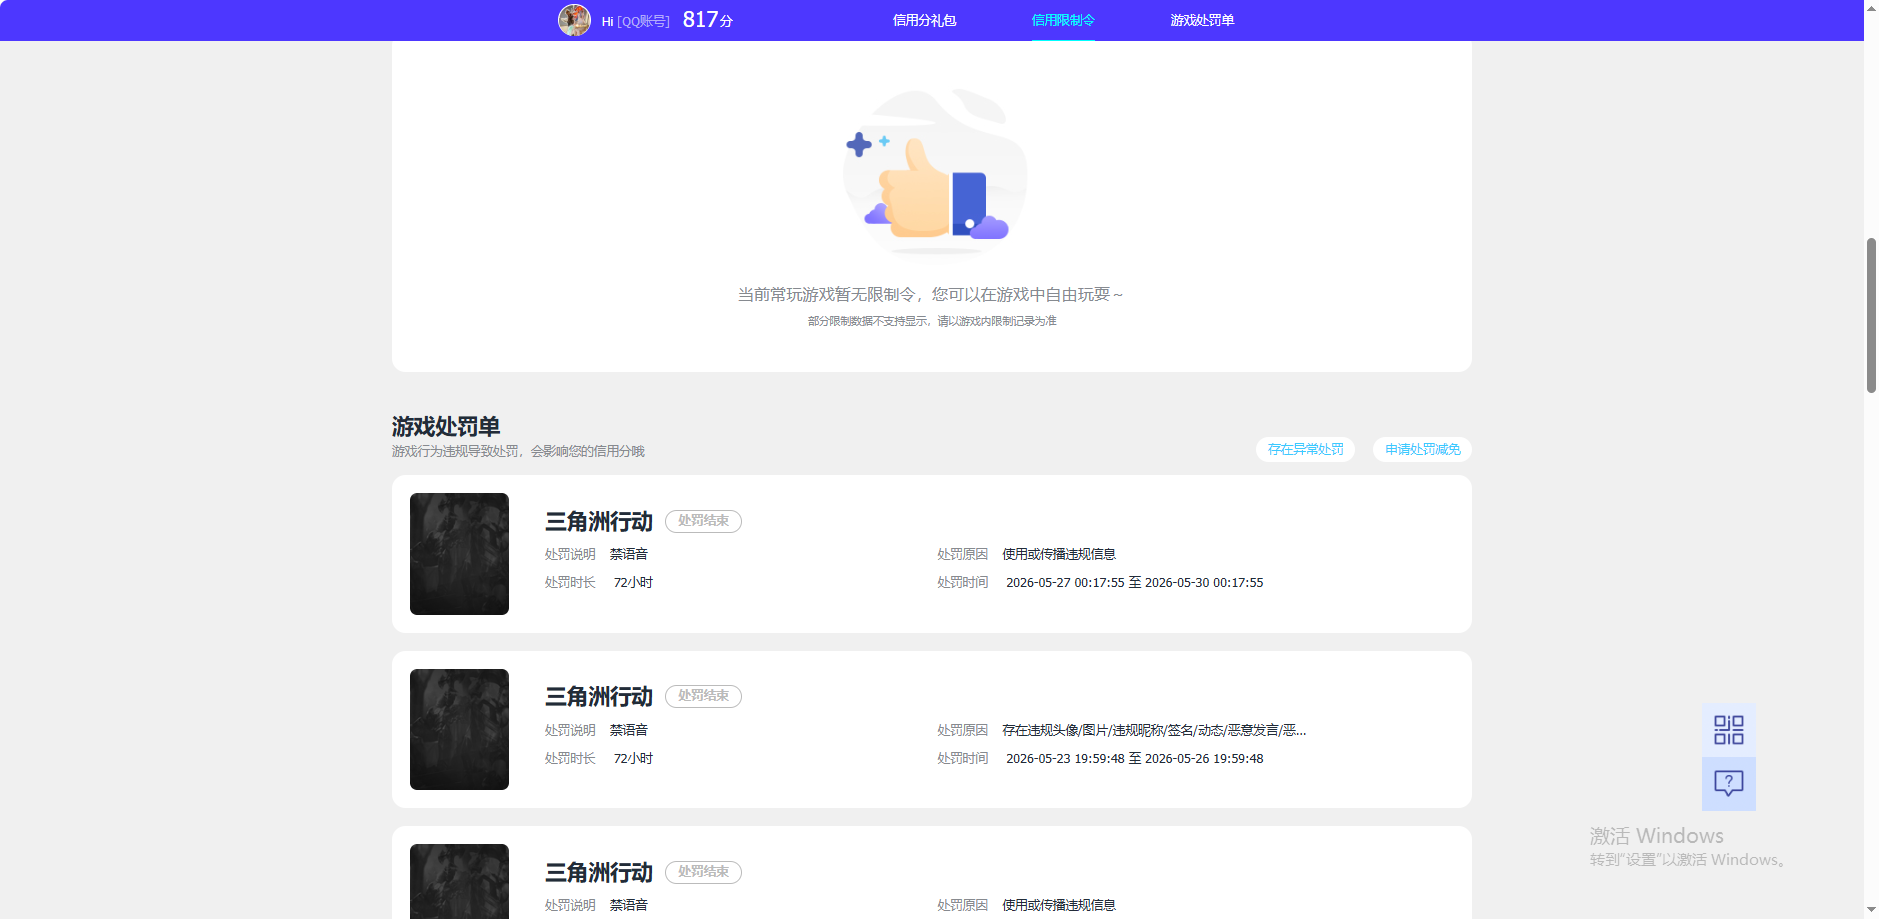1879x919 pixels.
Task: Click 817分 credit score in header
Action: coord(708,20)
